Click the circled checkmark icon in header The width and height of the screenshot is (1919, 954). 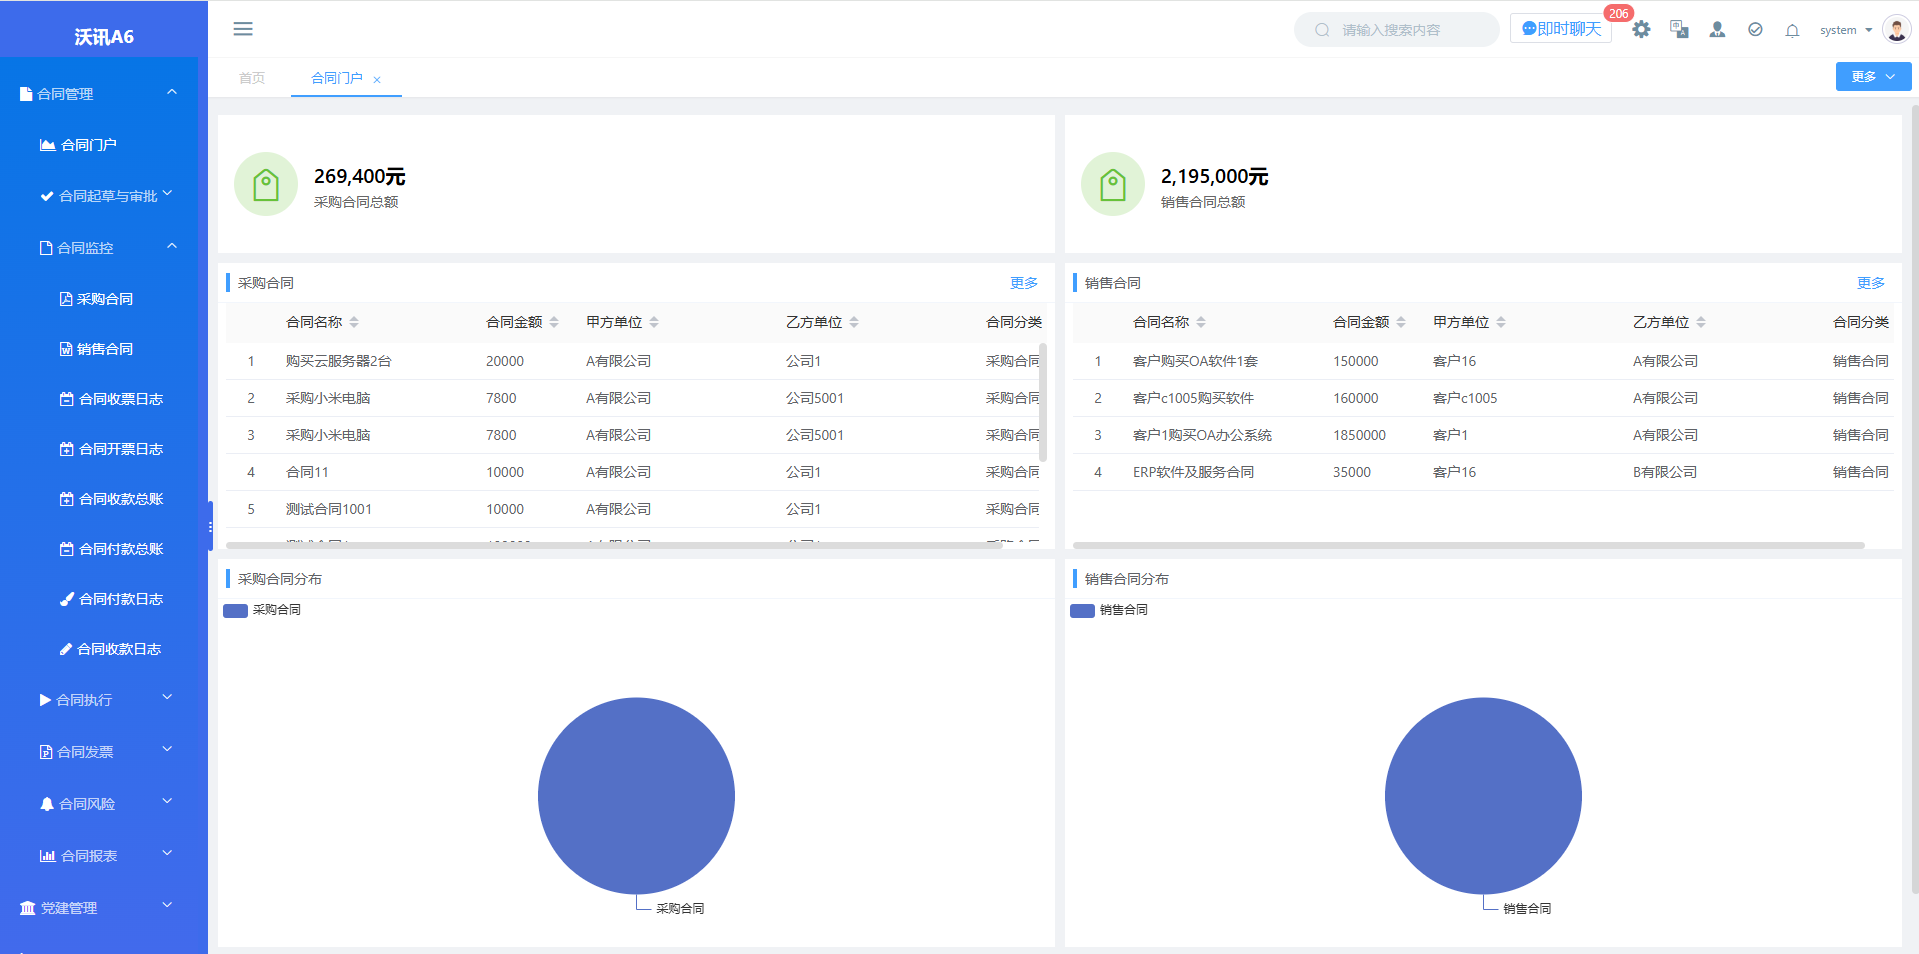pos(1755,30)
